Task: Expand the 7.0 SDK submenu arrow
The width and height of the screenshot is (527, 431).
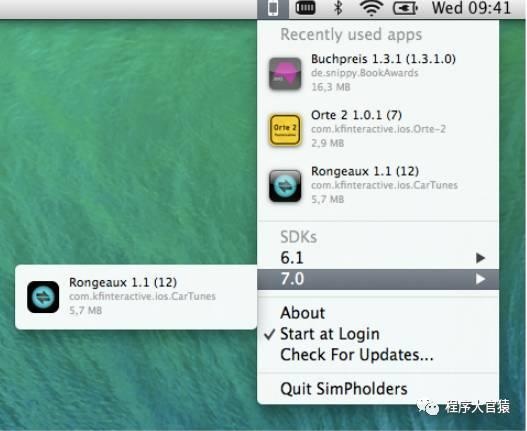Action: click(481, 279)
